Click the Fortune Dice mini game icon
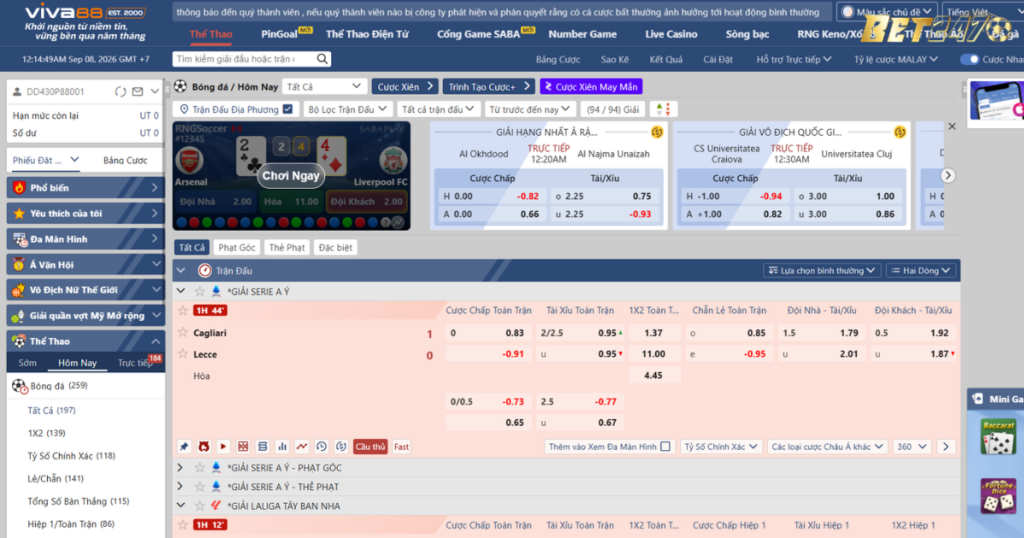Screen dimensions: 1024x538 coord(997,496)
